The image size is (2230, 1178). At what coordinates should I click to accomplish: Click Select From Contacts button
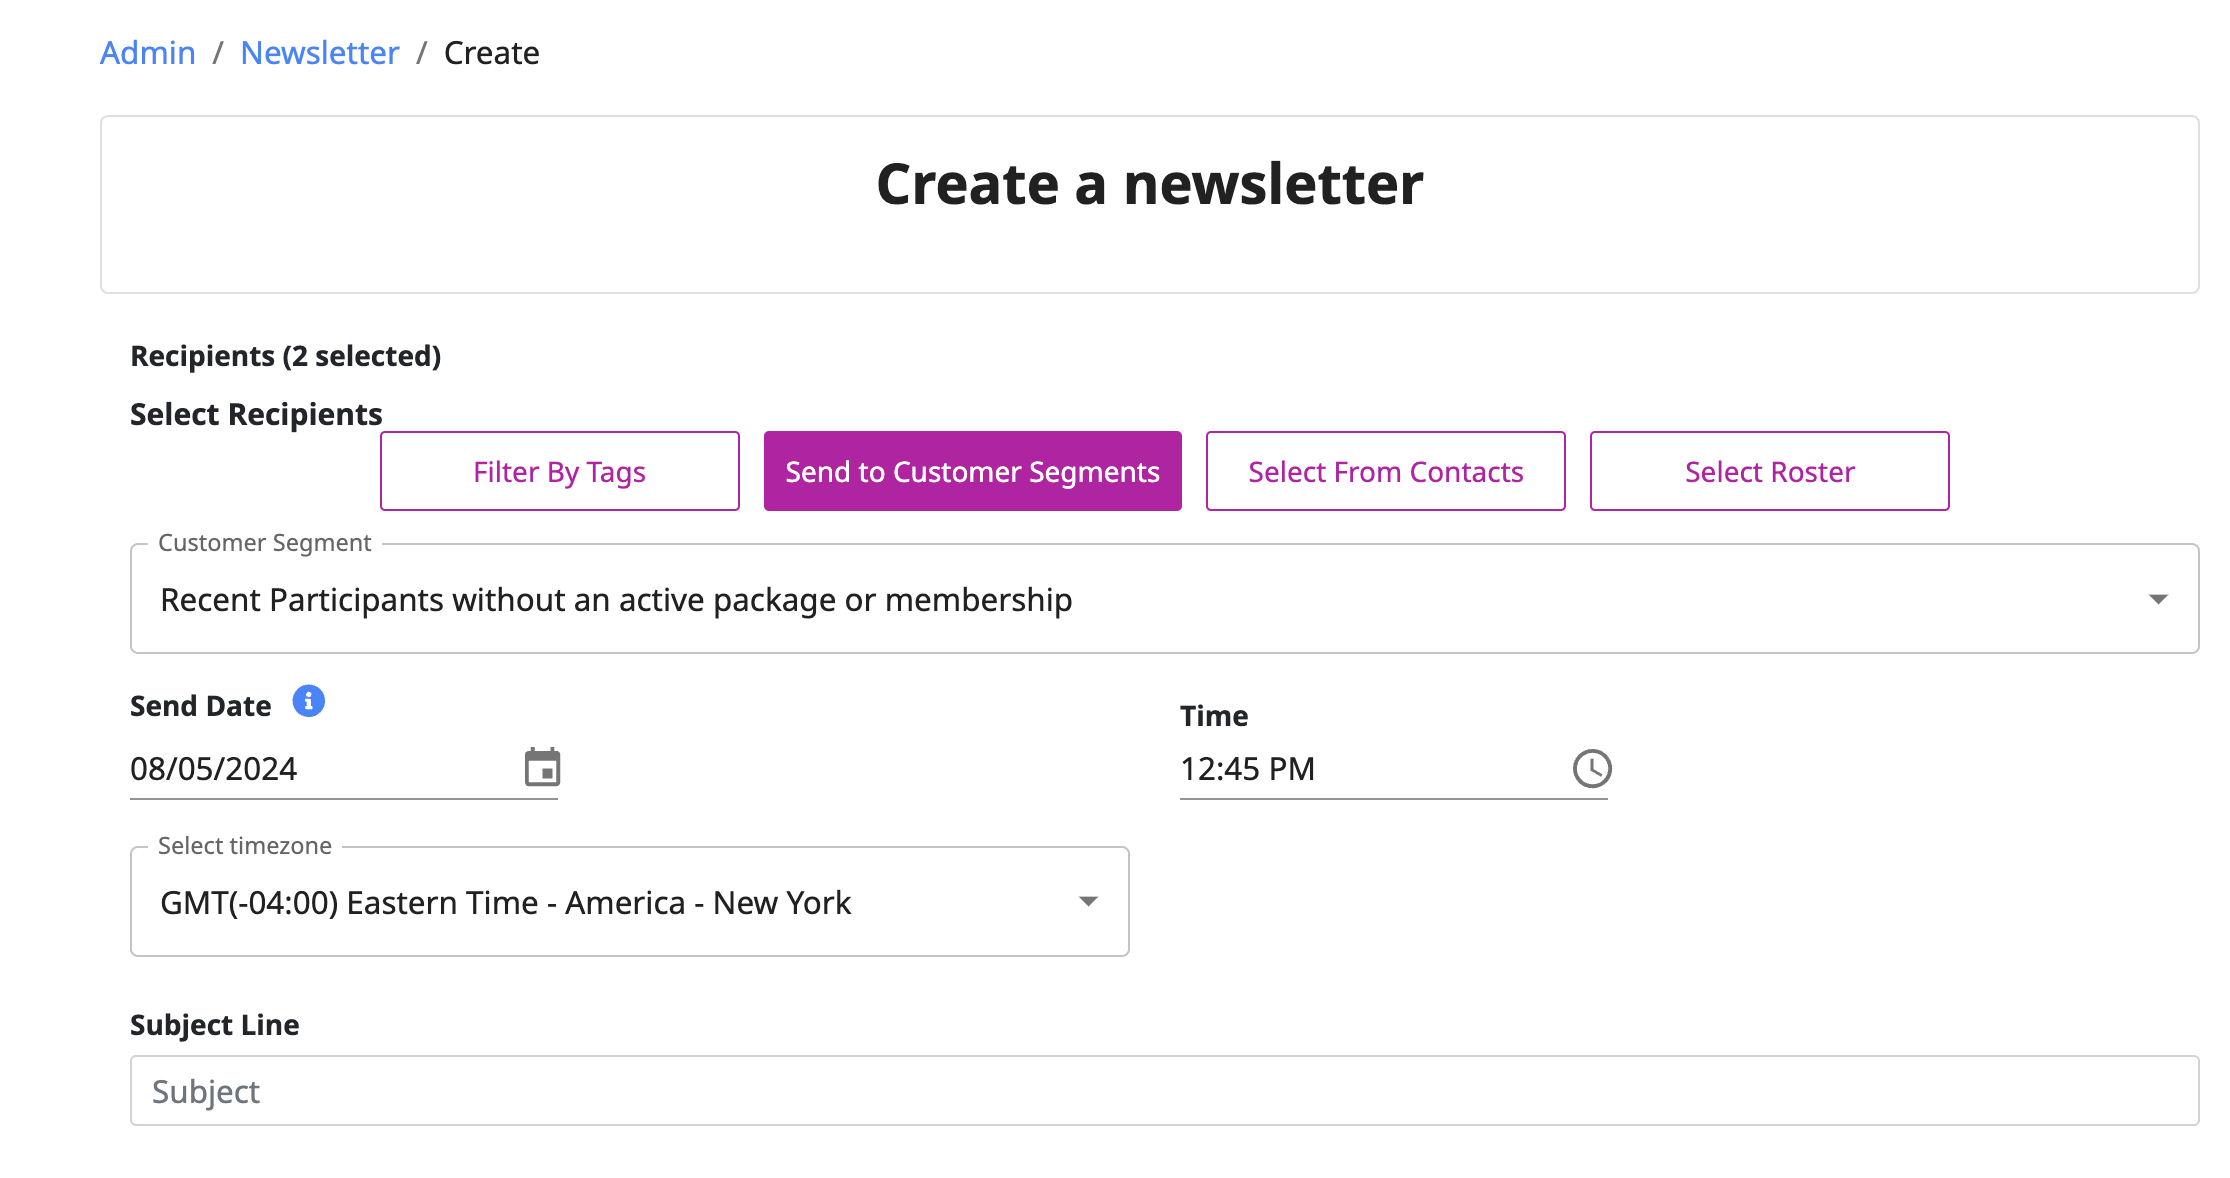tap(1386, 471)
